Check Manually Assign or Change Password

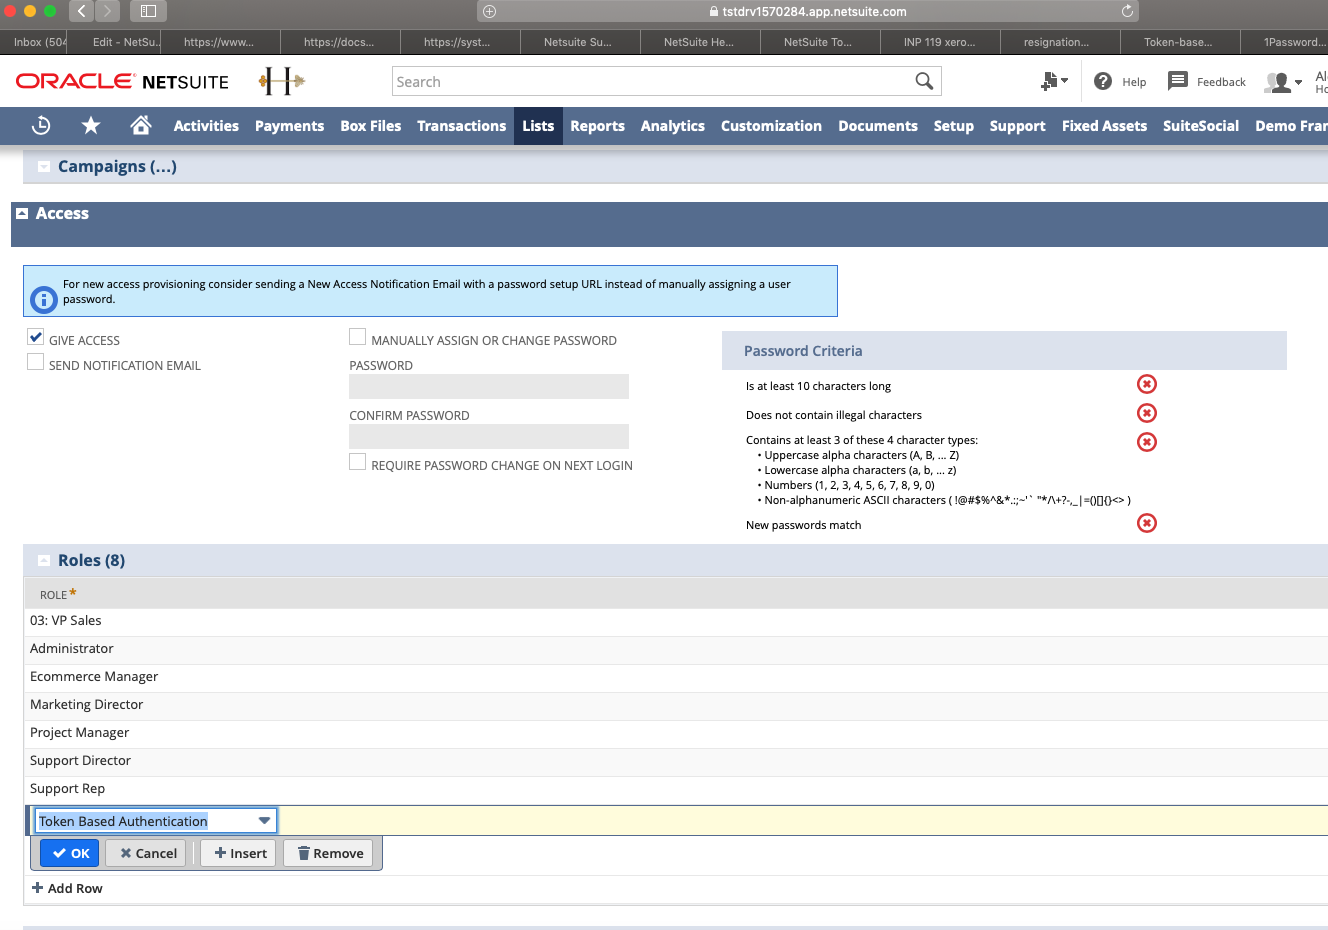tap(357, 337)
